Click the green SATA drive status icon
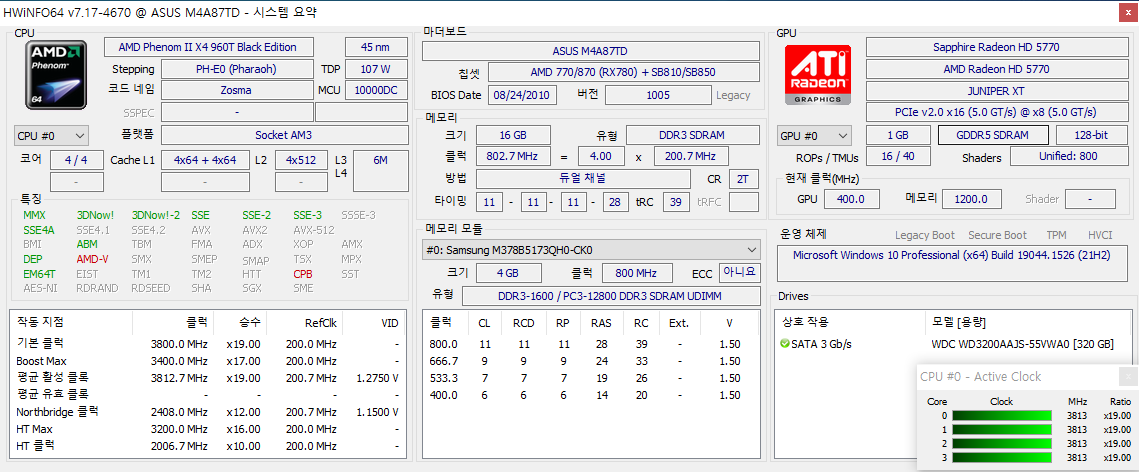This screenshot has width=1139, height=472. [x=785, y=343]
